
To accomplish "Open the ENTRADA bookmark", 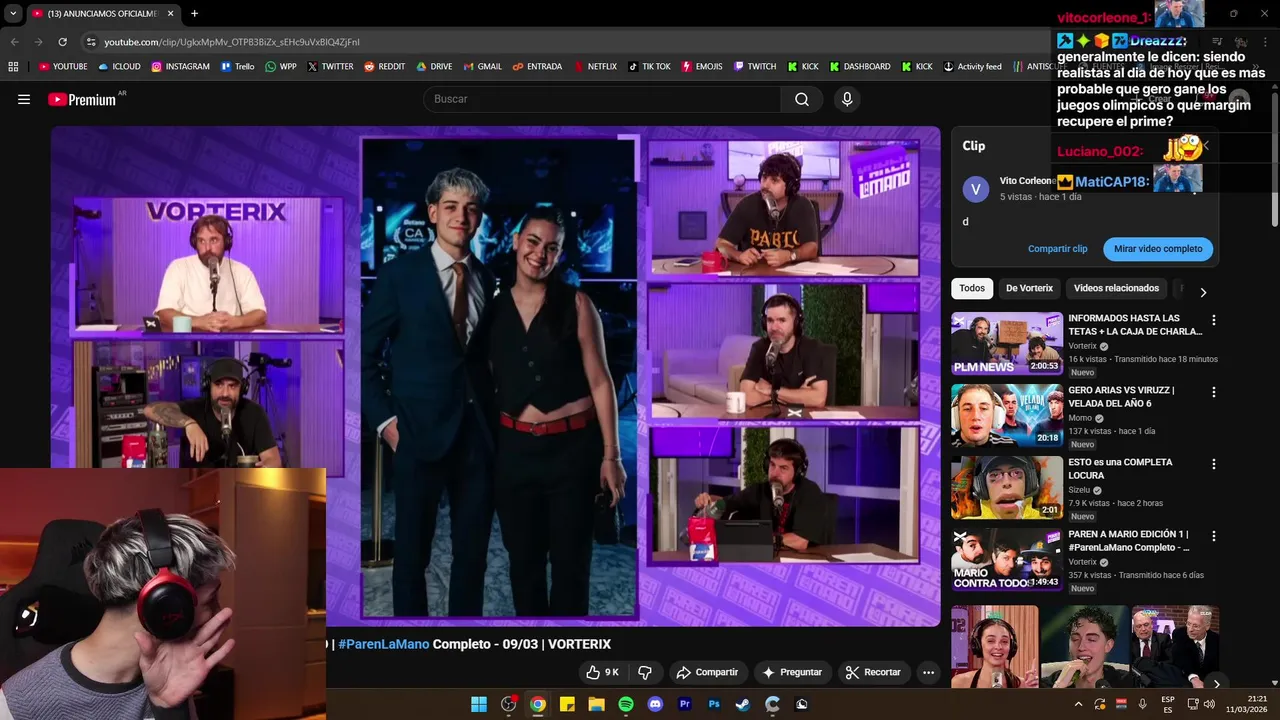I will [538, 67].
